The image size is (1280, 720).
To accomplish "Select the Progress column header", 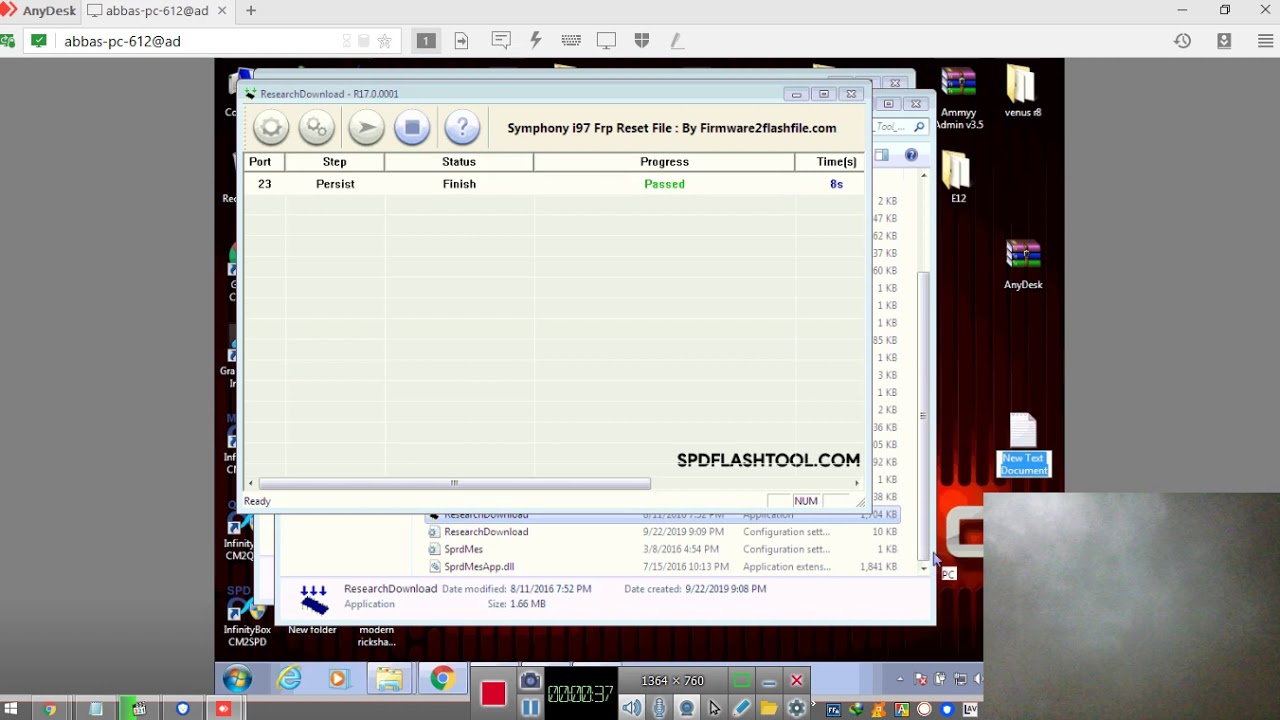I will pos(664,162).
